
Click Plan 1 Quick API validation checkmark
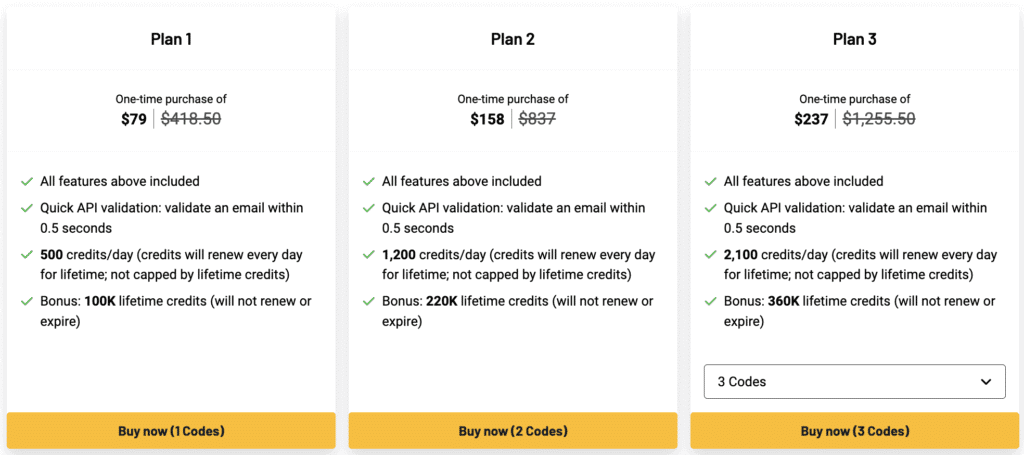click(26, 209)
